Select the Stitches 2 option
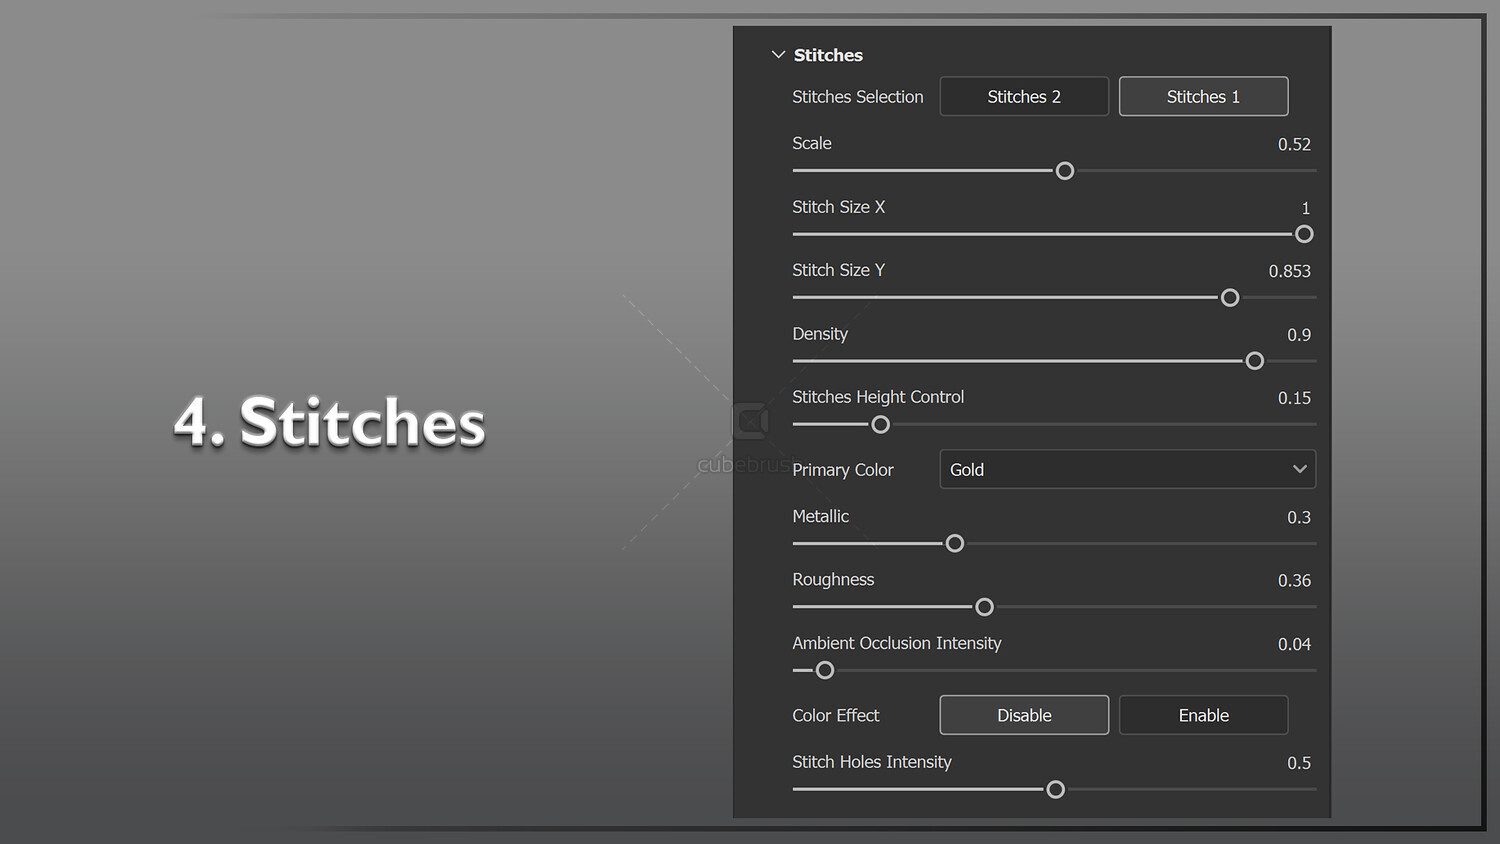Screen dimensions: 1500x844 click(x=1024, y=96)
